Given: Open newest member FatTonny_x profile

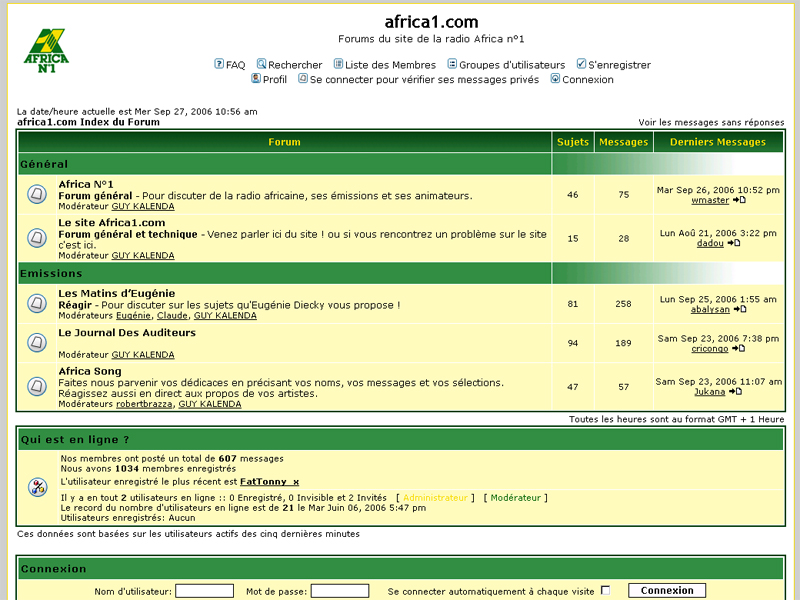Looking at the screenshot, I should tap(269, 482).
